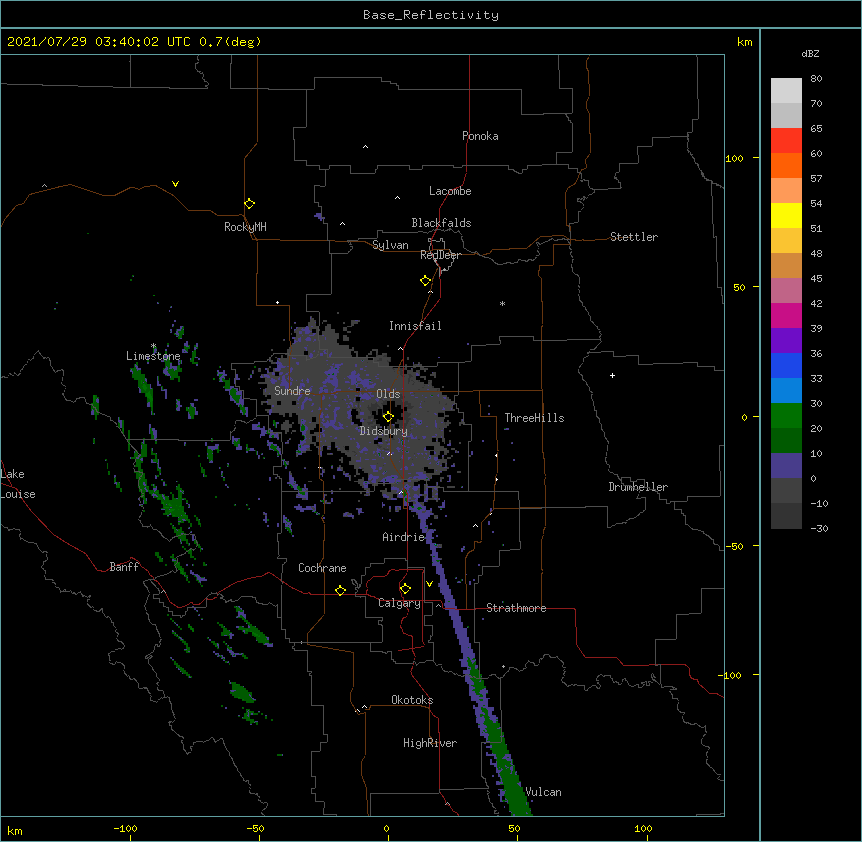Click the dBZ legend heading

coord(810,53)
